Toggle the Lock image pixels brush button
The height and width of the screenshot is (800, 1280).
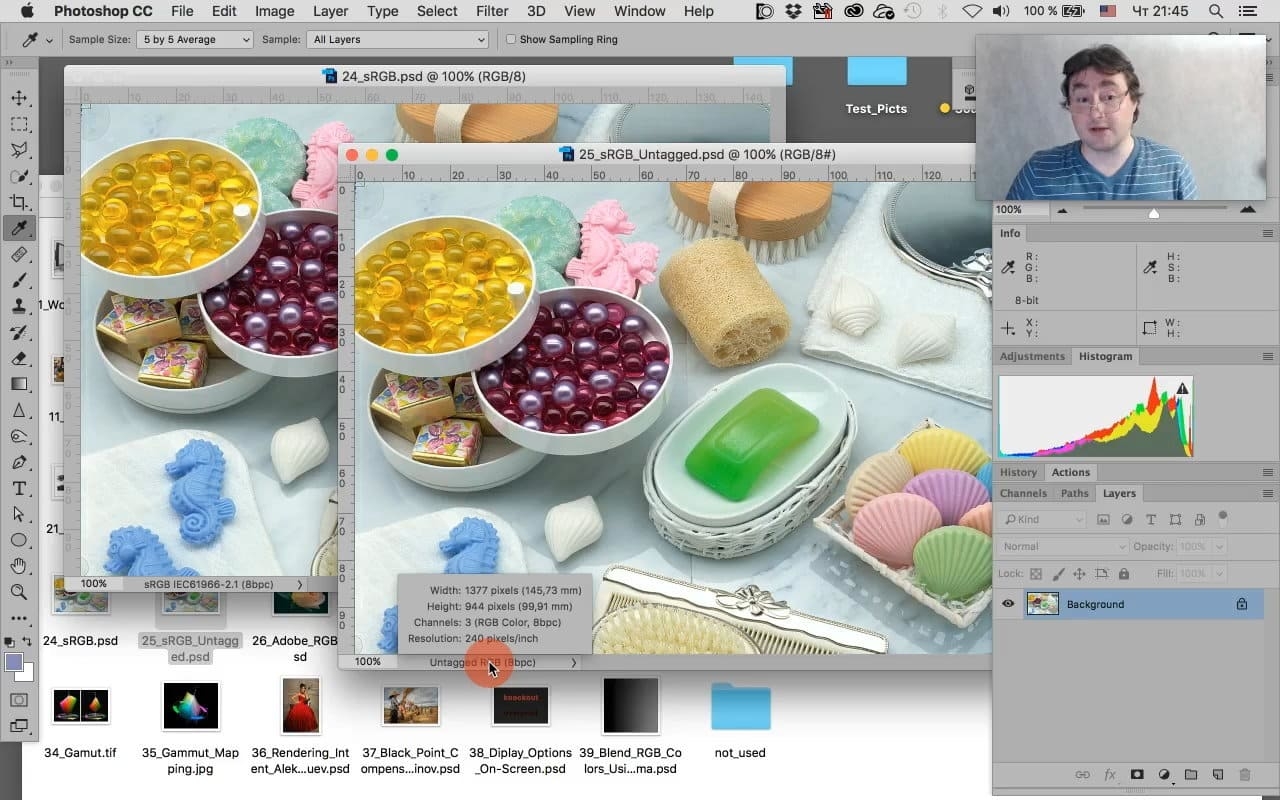coord(1058,574)
